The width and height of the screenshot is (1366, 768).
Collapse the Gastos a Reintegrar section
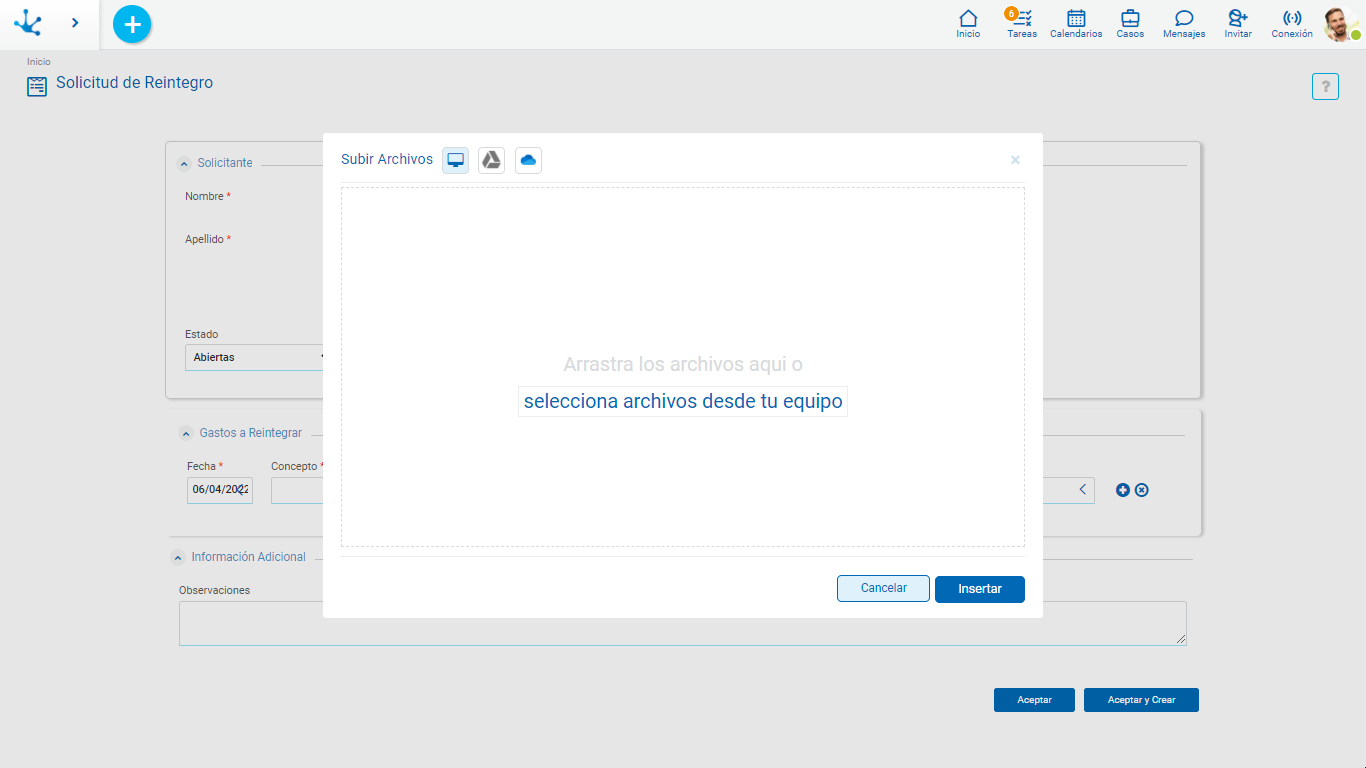pos(186,434)
